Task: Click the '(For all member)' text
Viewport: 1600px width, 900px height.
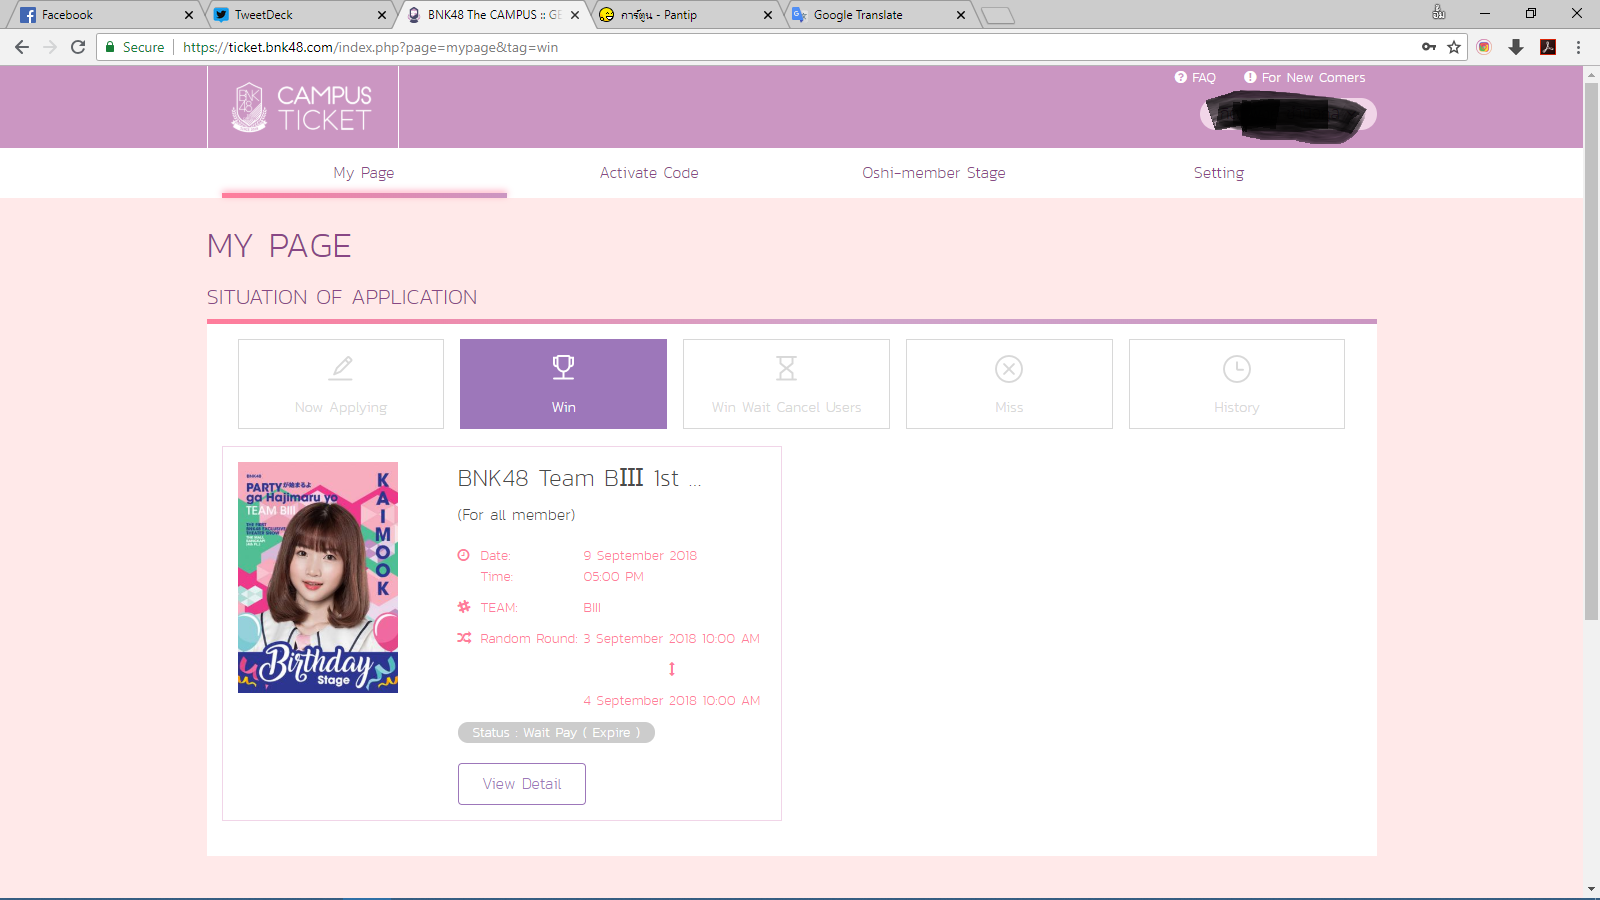Action: [x=516, y=515]
